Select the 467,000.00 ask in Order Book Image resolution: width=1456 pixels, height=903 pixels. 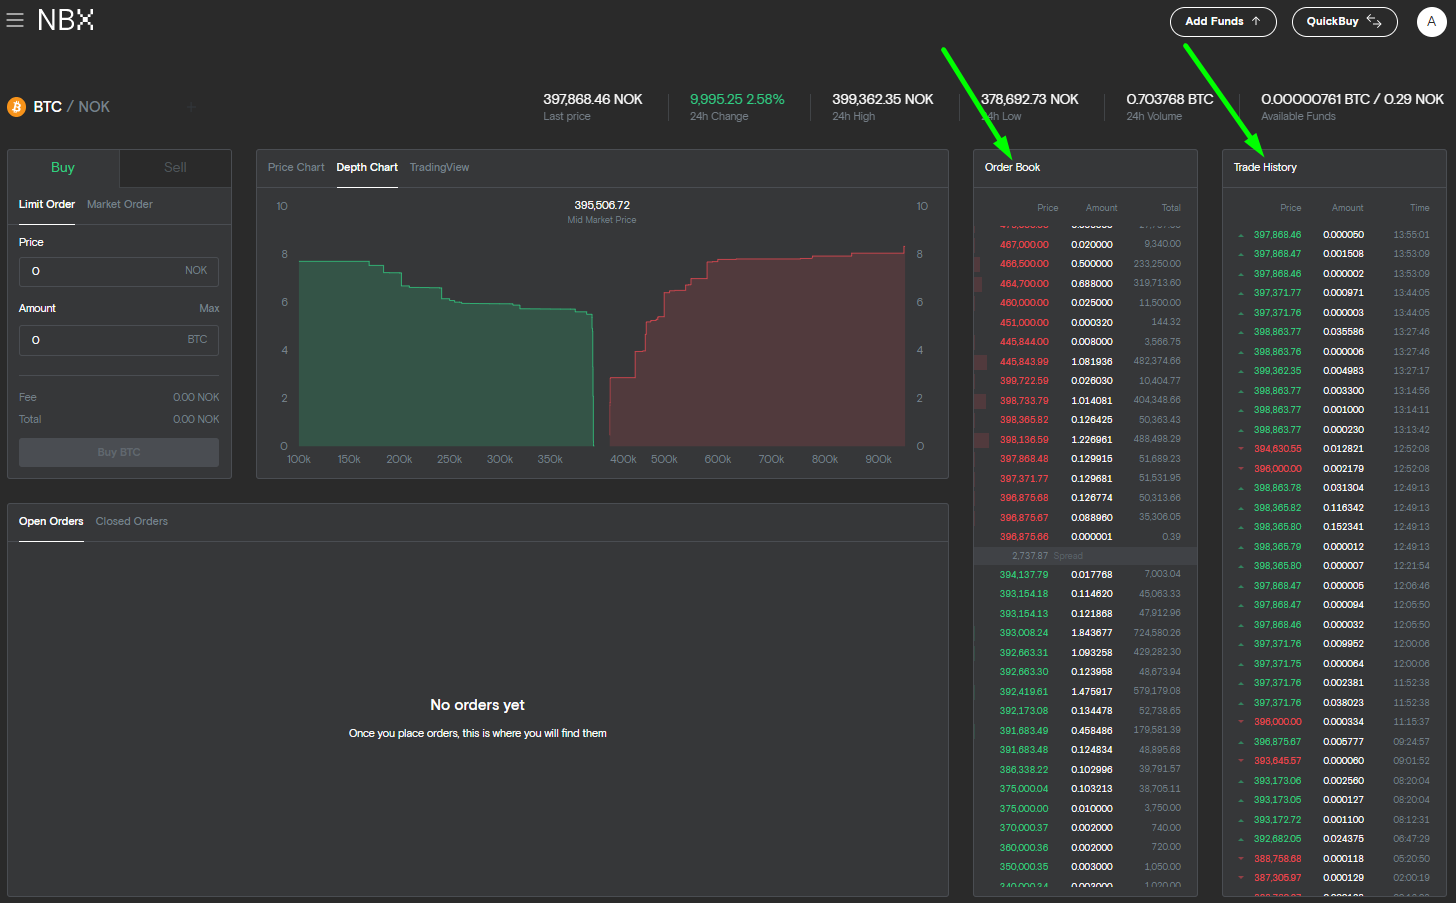pyautogui.click(x=1024, y=244)
